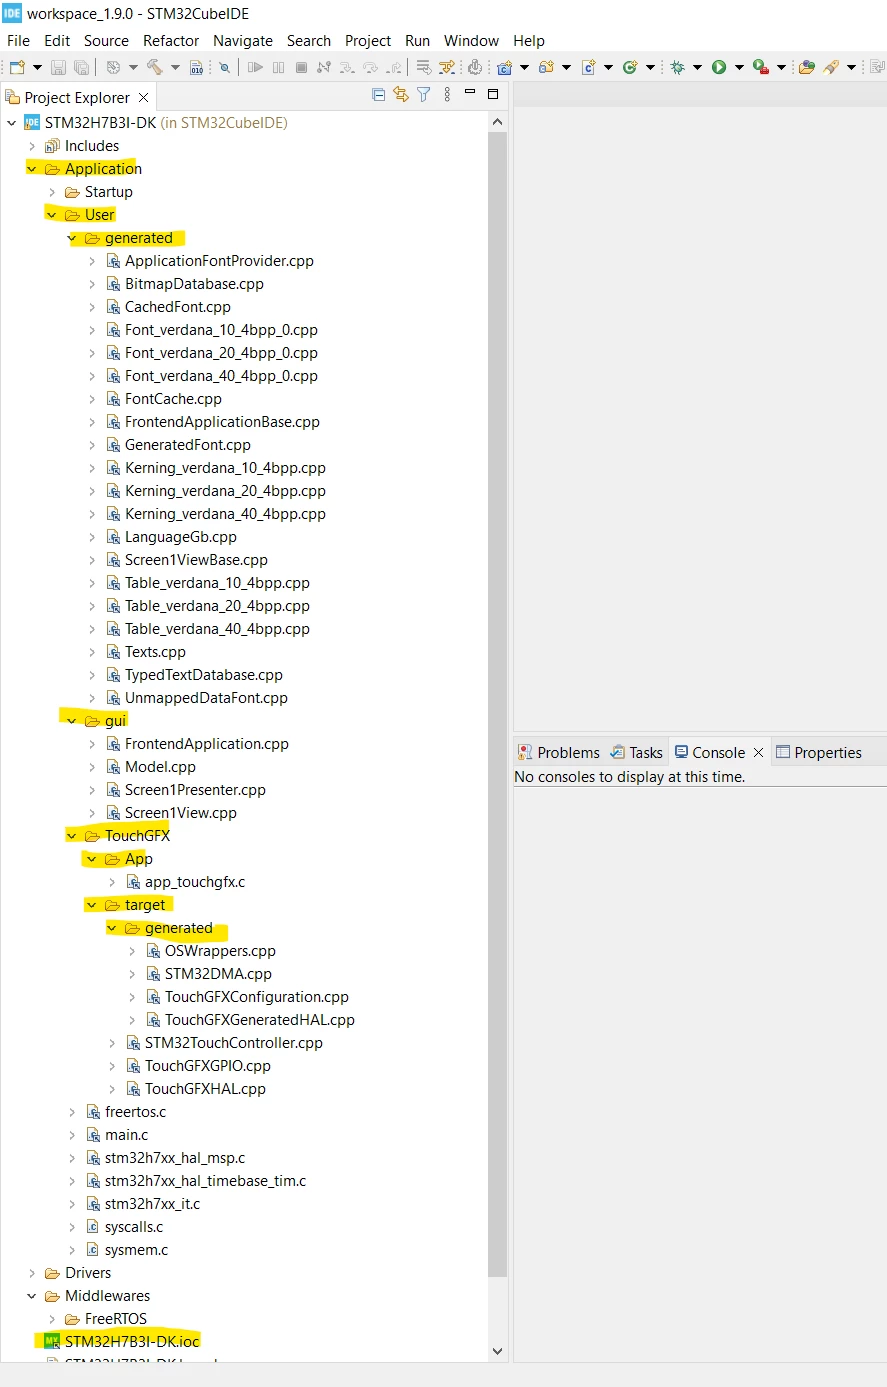Switch to the Tasks tab
Image resolution: width=887 pixels, height=1387 pixels.
(636, 752)
